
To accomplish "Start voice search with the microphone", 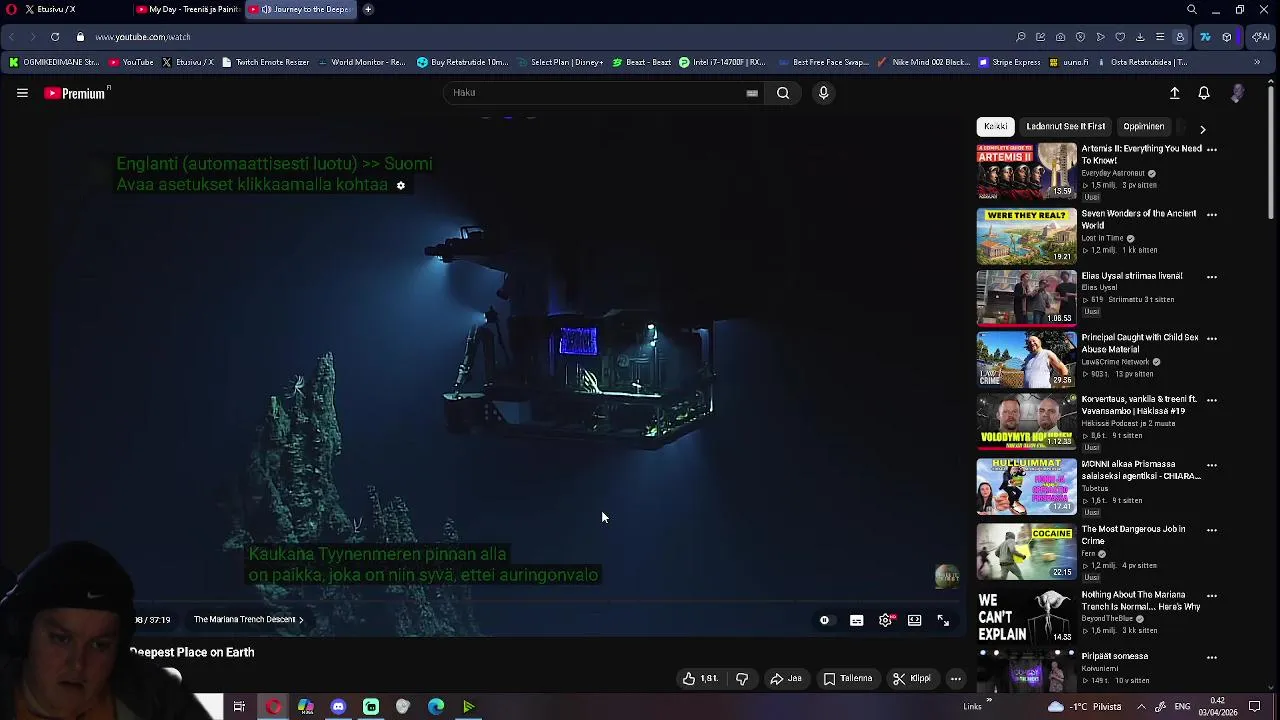I will click(823, 93).
